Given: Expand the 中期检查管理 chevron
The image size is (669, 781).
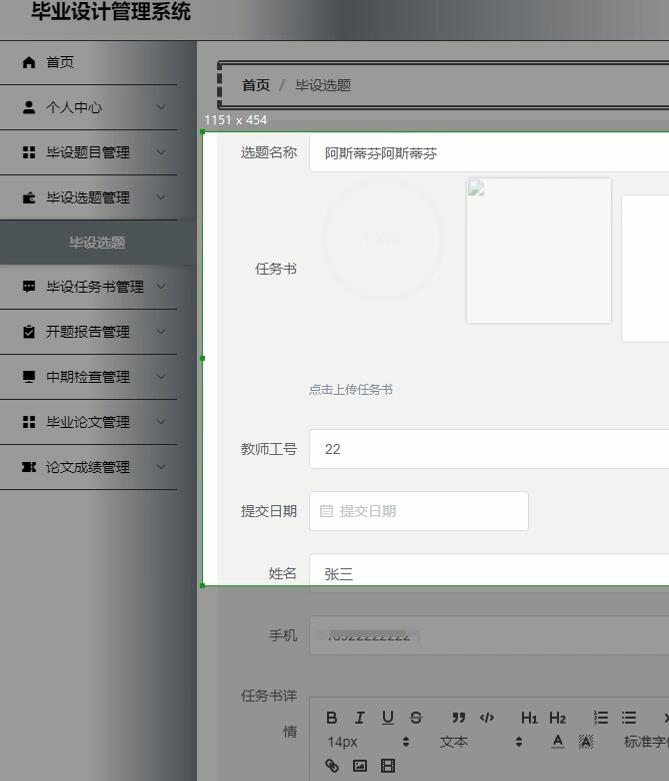Looking at the screenshot, I should point(160,377).
